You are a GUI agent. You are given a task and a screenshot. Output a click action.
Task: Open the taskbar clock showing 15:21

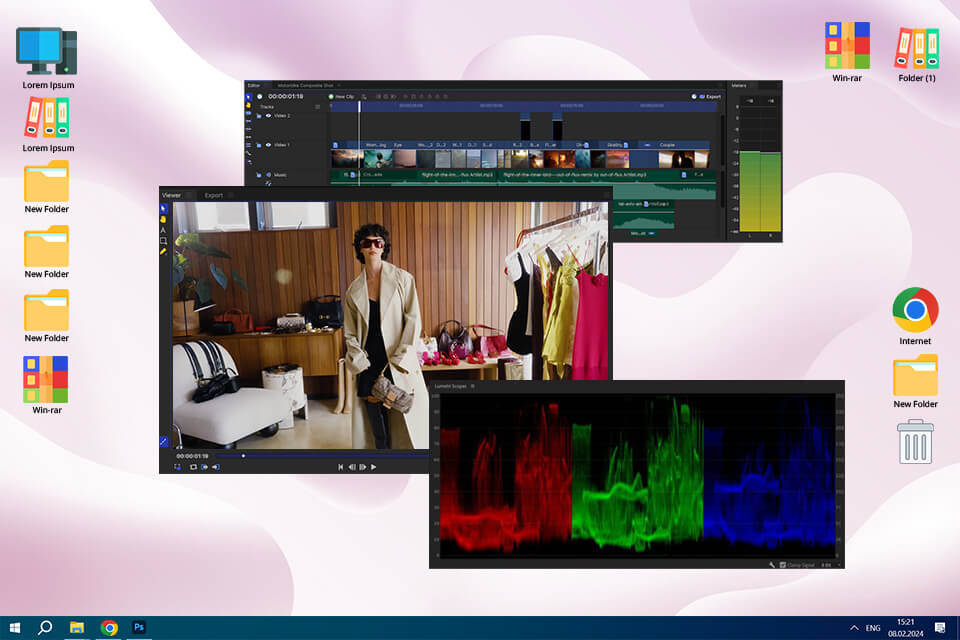[x=906, y=628]
